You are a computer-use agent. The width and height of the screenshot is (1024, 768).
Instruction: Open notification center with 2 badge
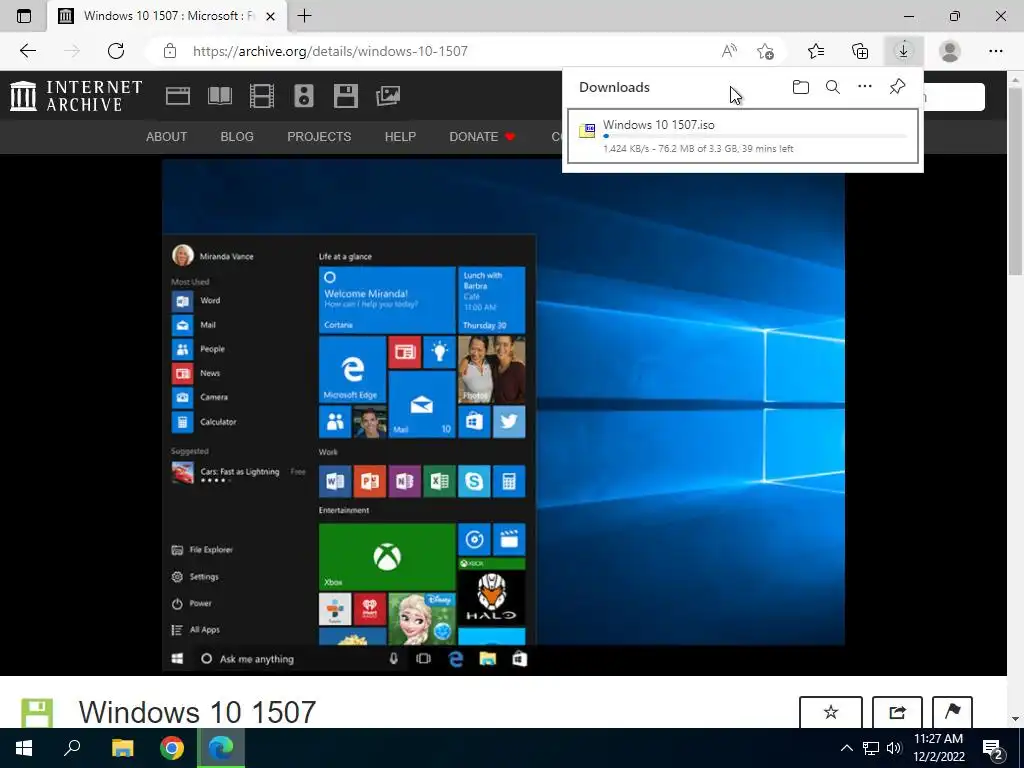(993, 749)
